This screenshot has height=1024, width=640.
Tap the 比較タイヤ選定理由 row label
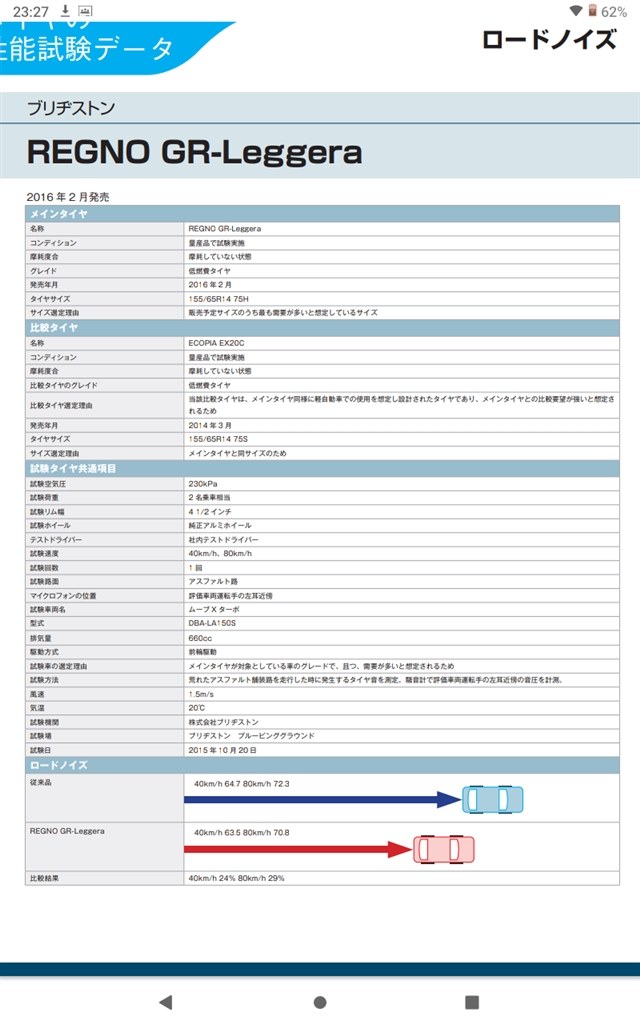[61, 406]
